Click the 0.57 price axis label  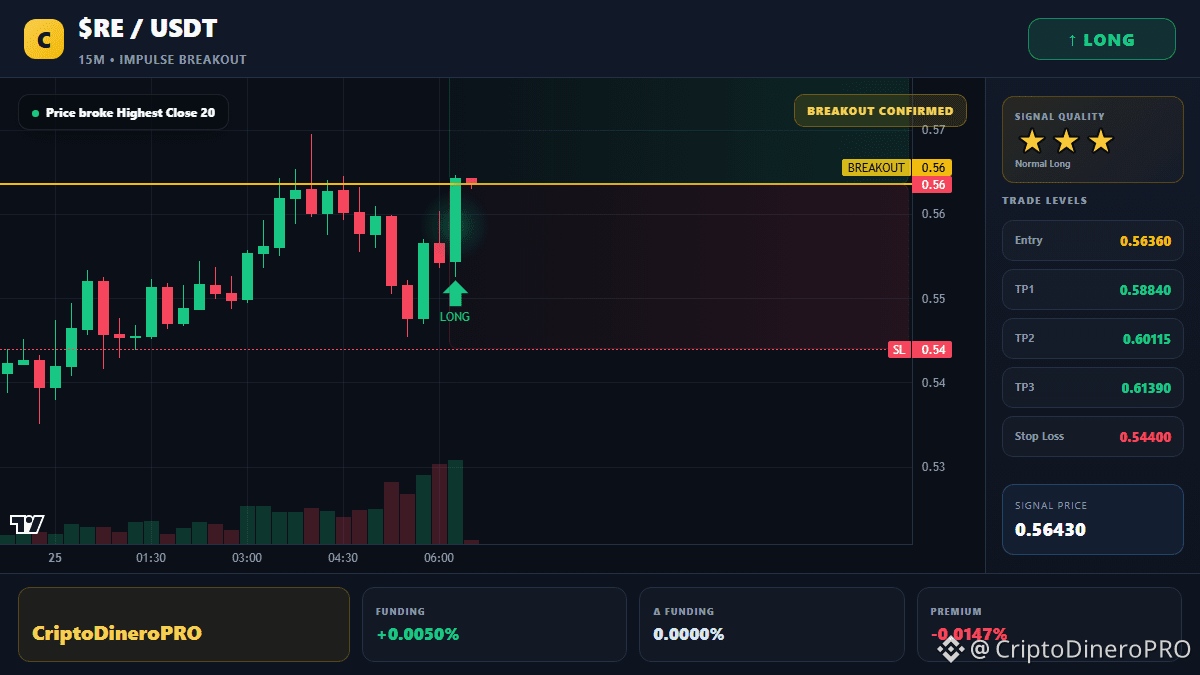[934, 130]
